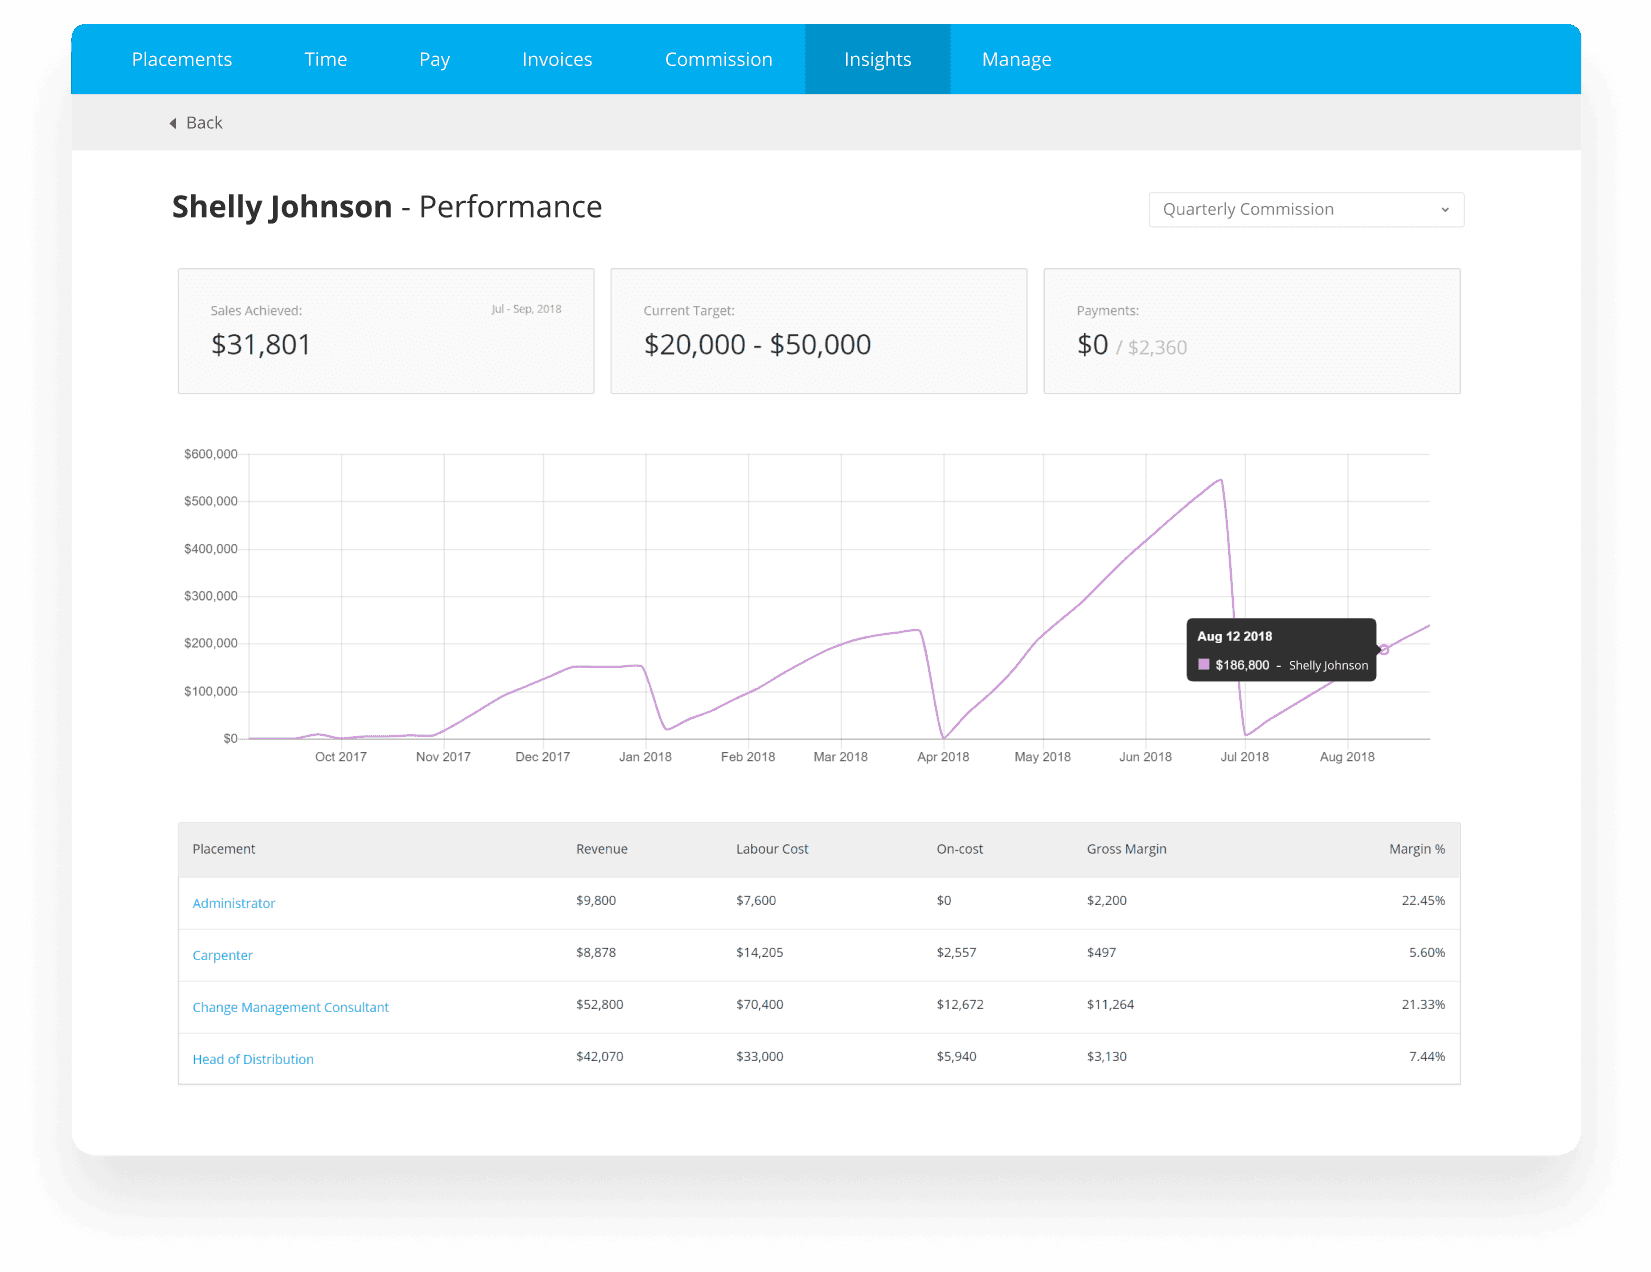Click the Gross Margin column header
The width and height of the screenshot is (1651, 1272).
(x=1127, y=849)
